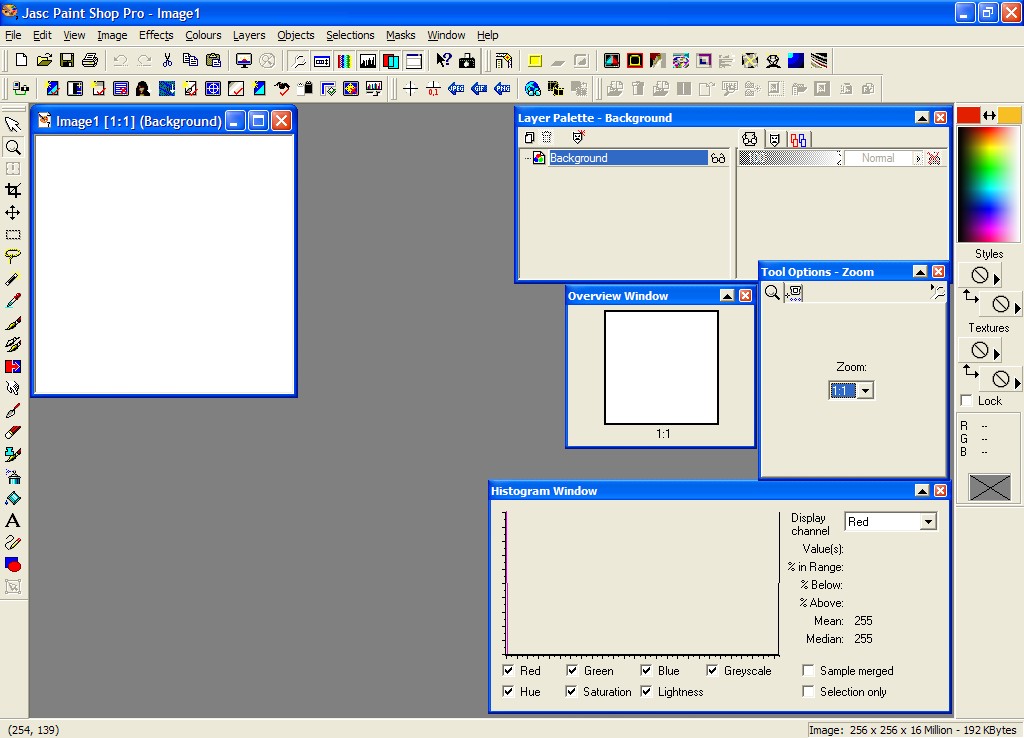Open the Effects menu

pyautogui.click(x=156, y=35)
